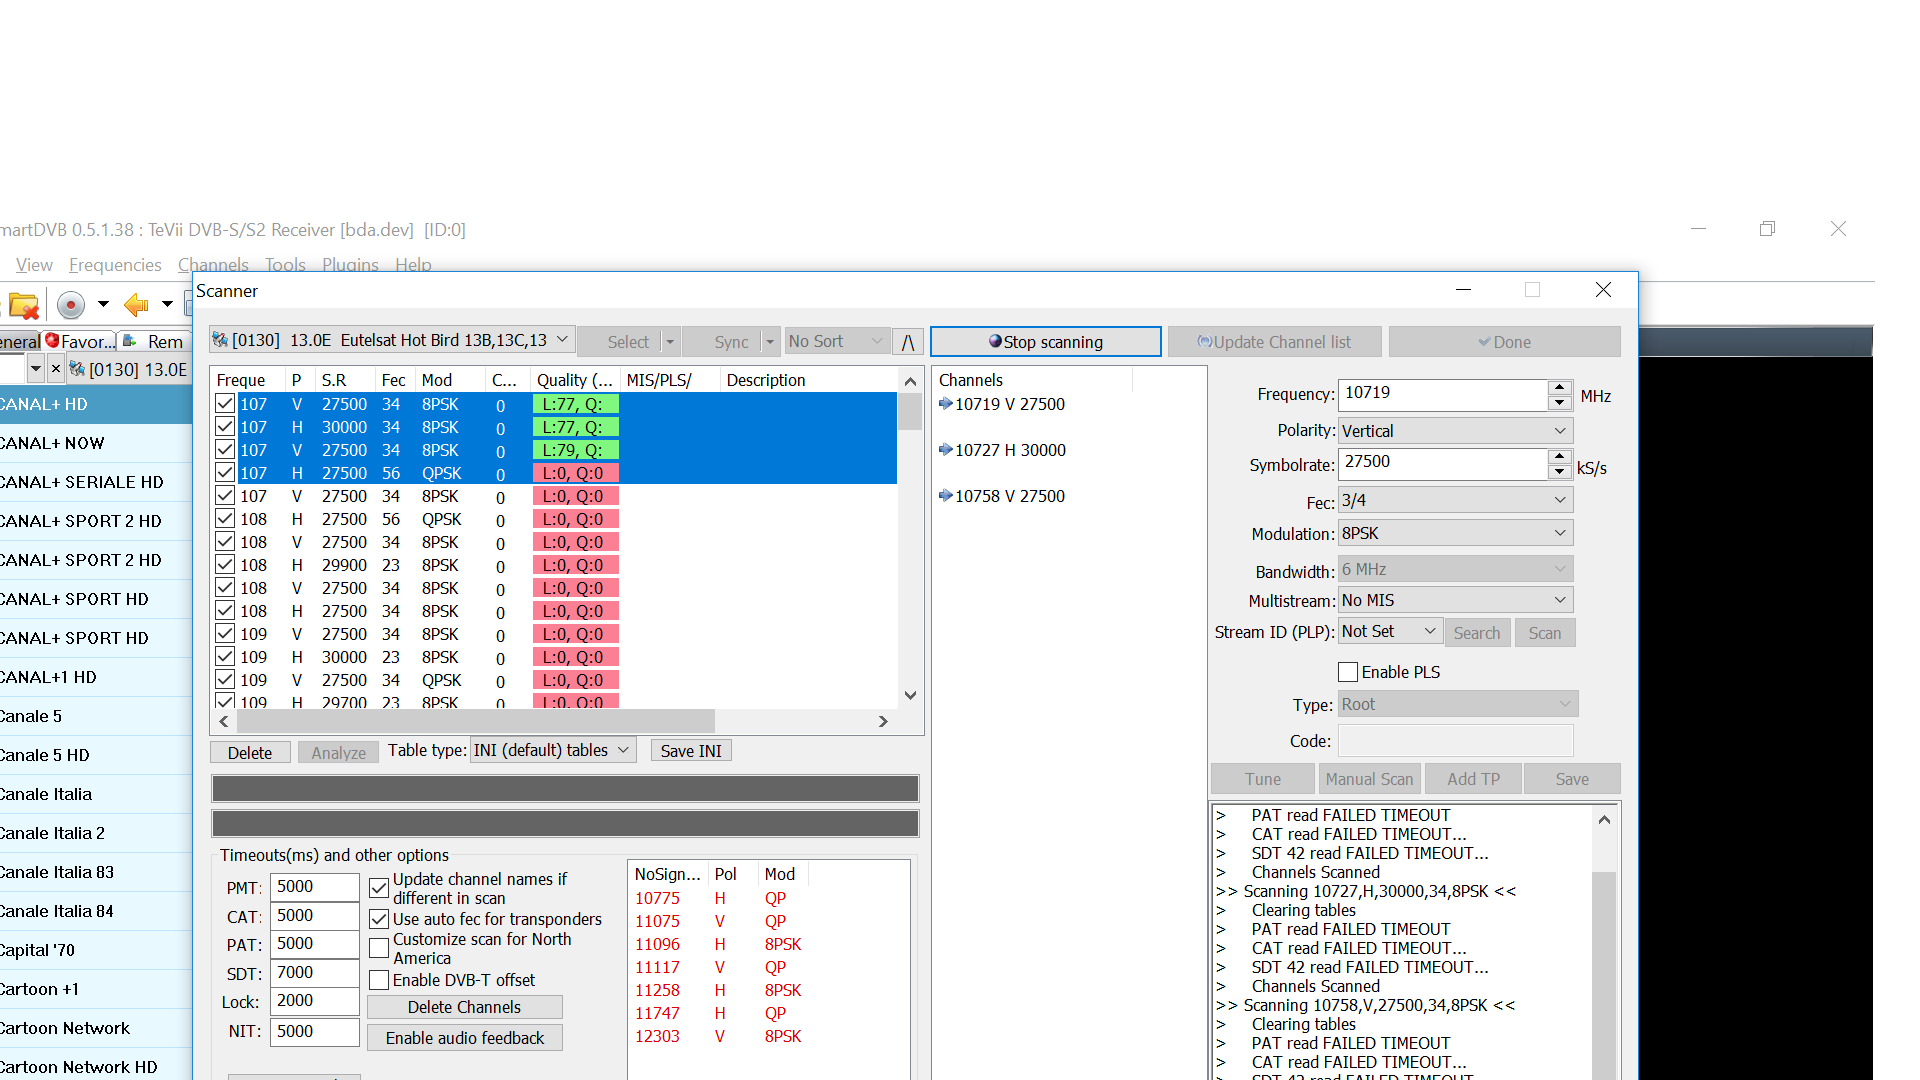Click the folder delete icon in toolbar
The width and height of the screenshot is (1920, 1080).
pyautogui.click(x=23, y=305)
